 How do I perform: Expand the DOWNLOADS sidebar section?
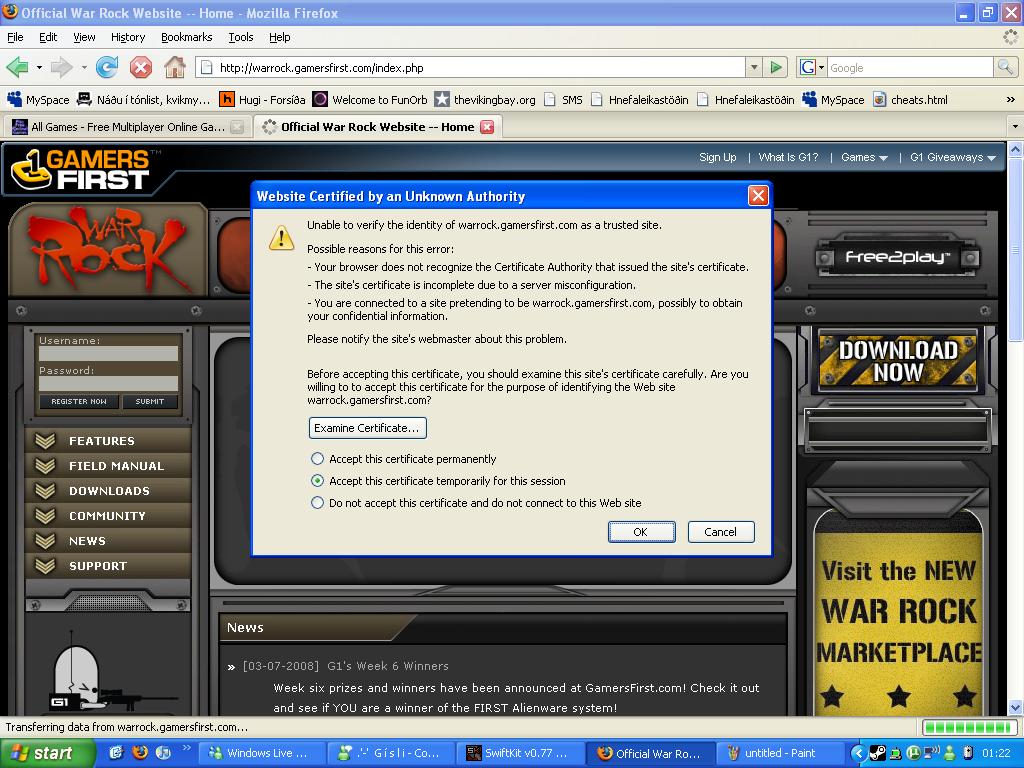tap(108, 491)
